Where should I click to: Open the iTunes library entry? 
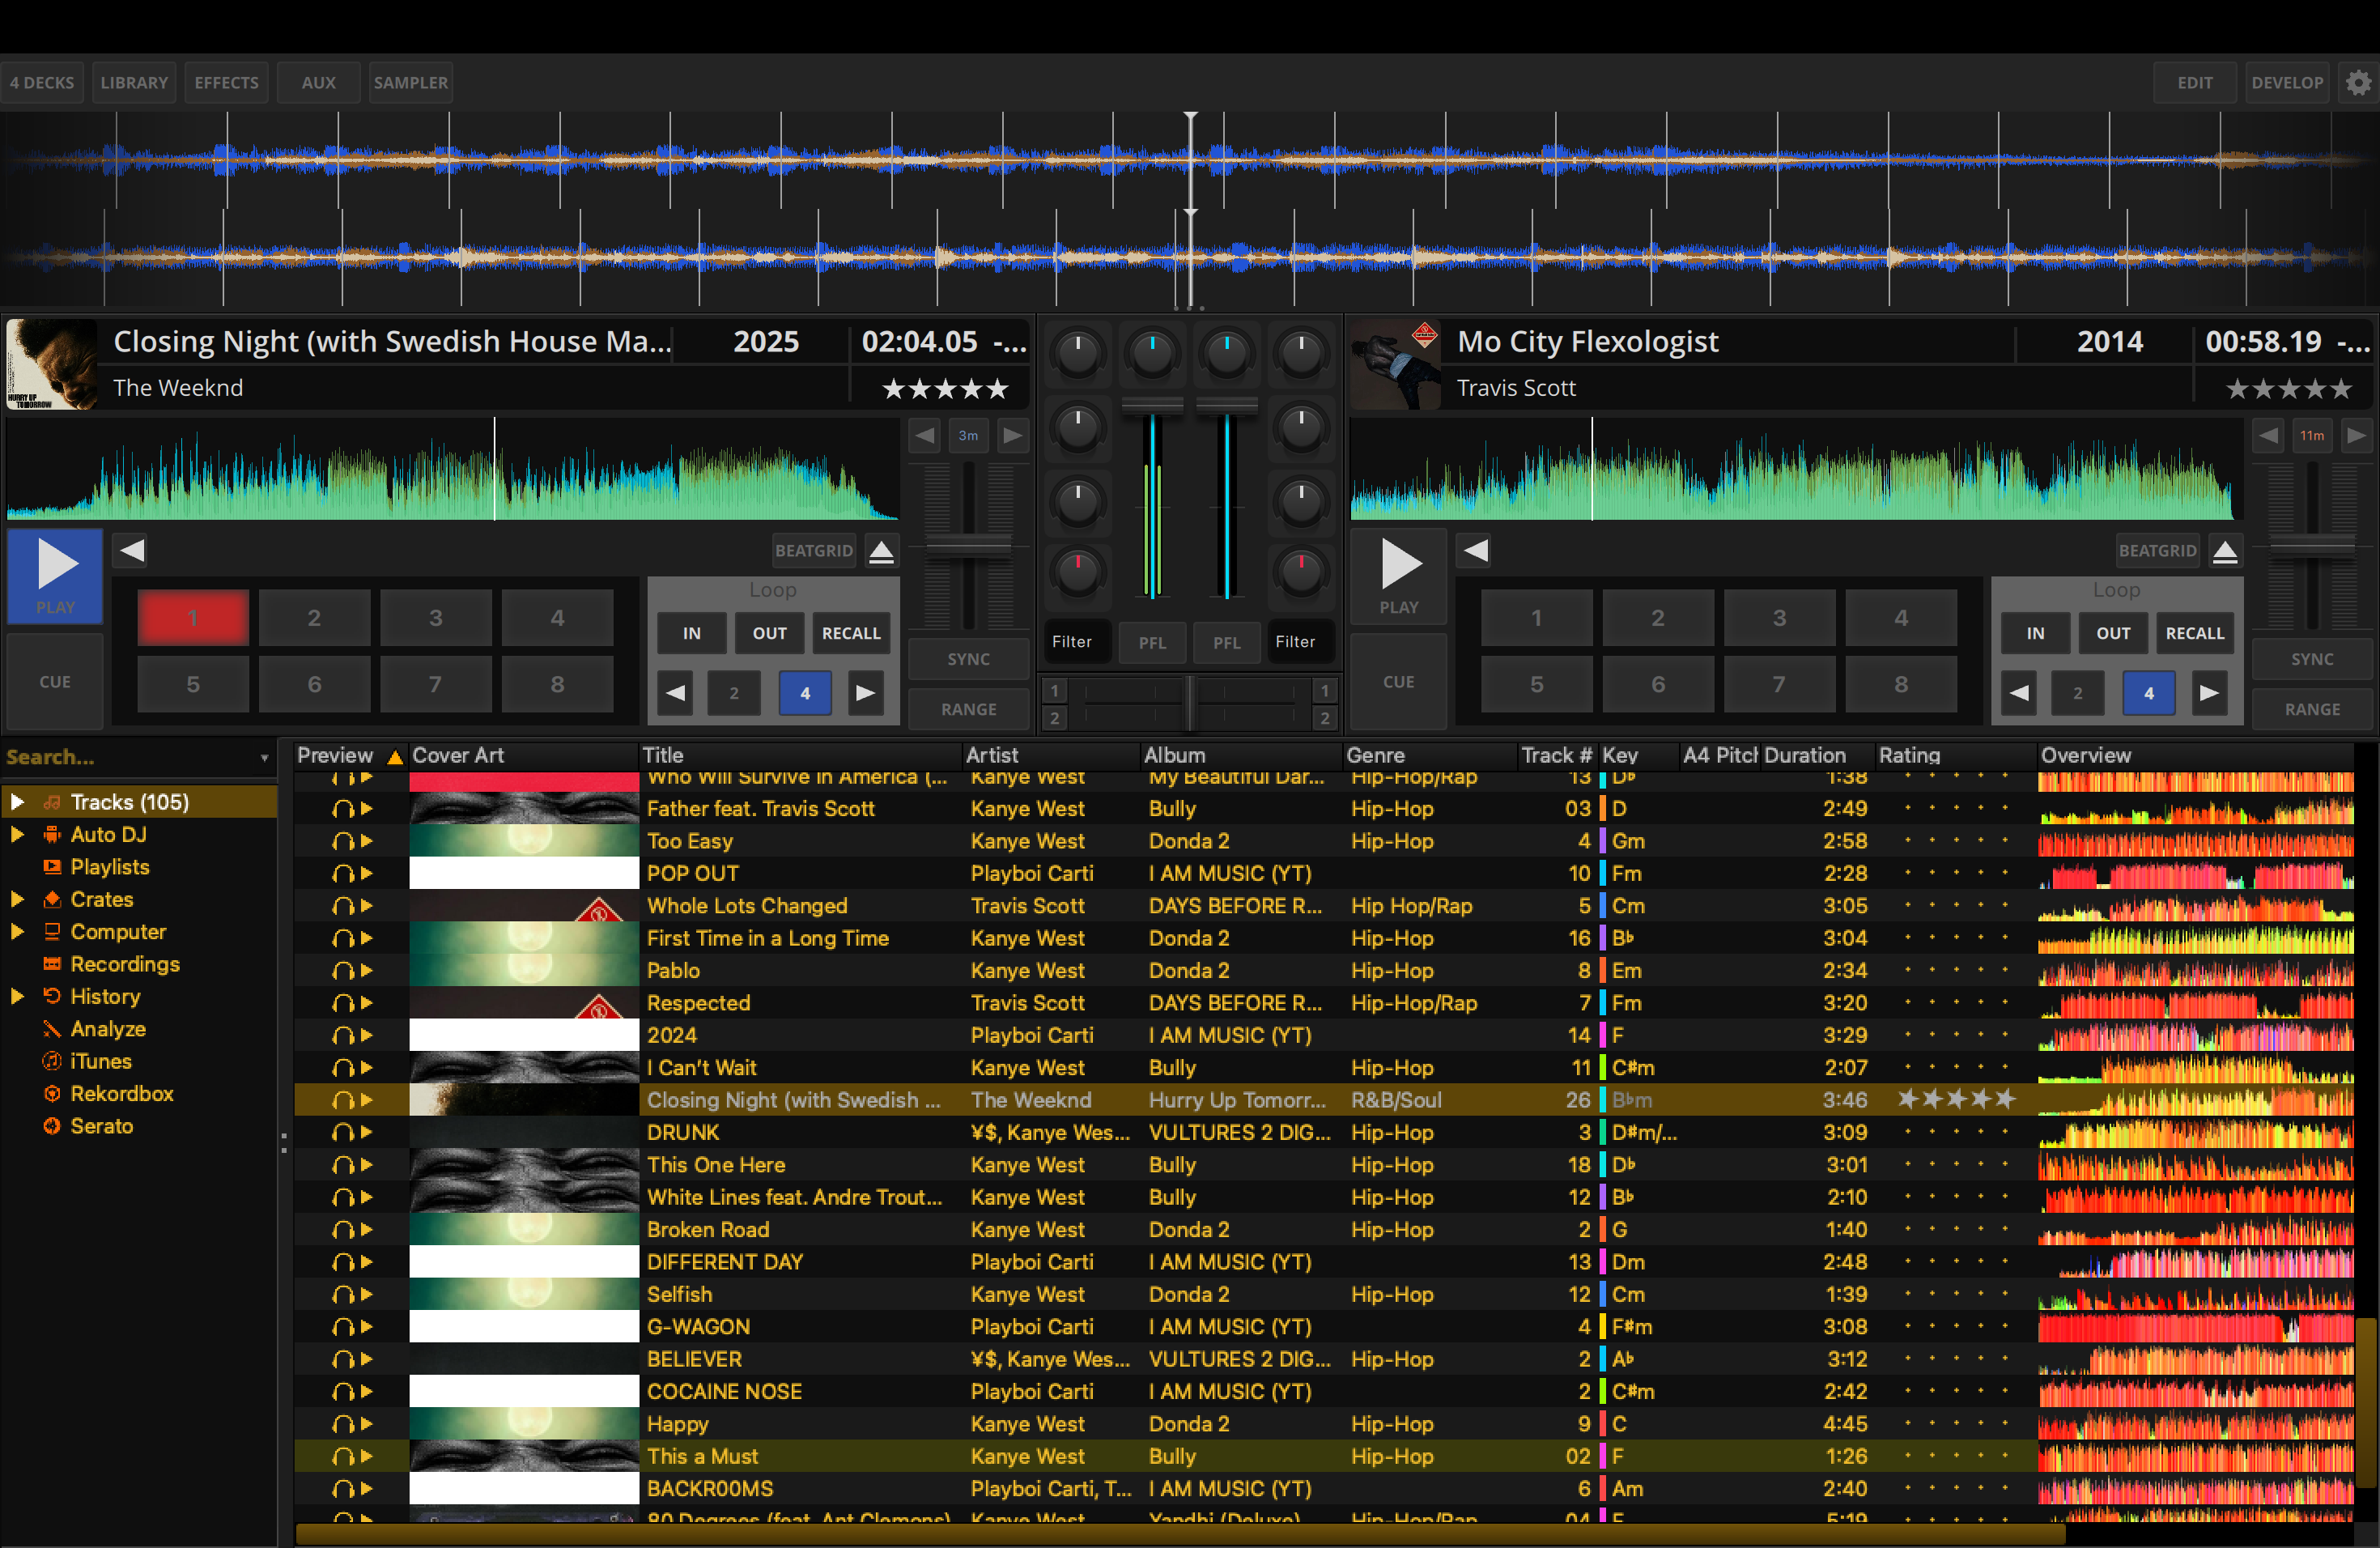100,1061
